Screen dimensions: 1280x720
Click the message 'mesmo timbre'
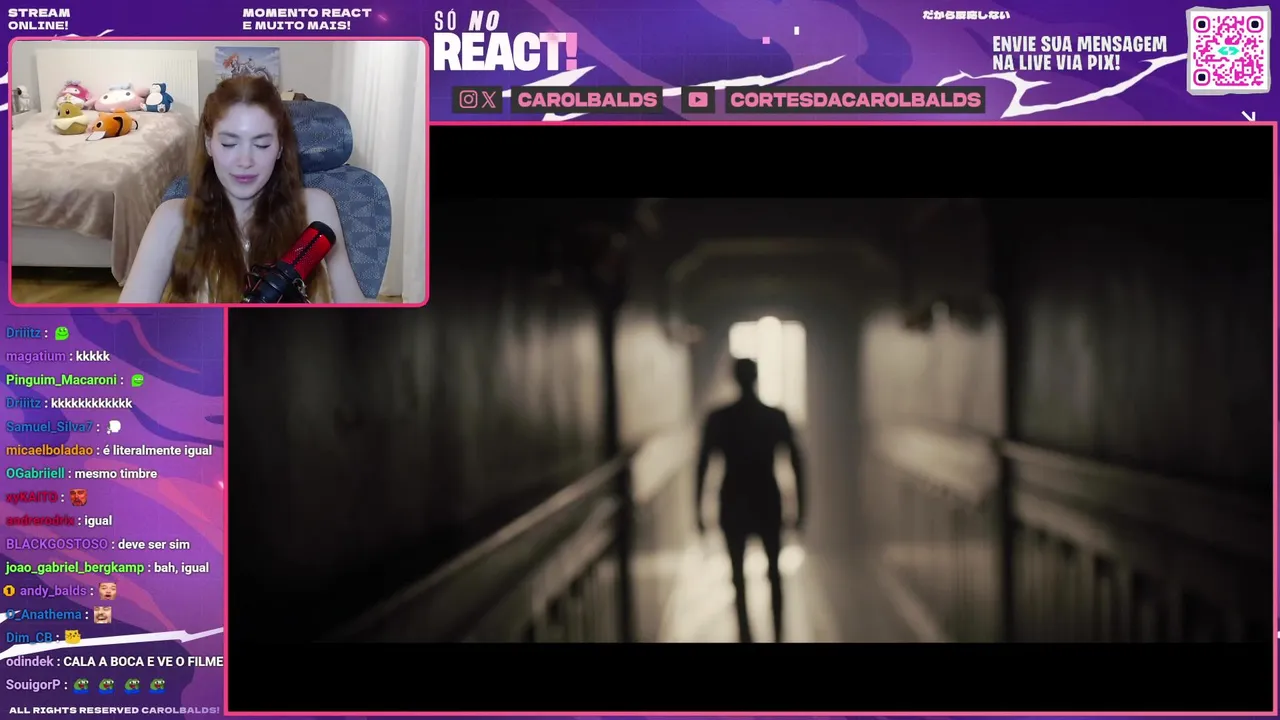[116, 473]
